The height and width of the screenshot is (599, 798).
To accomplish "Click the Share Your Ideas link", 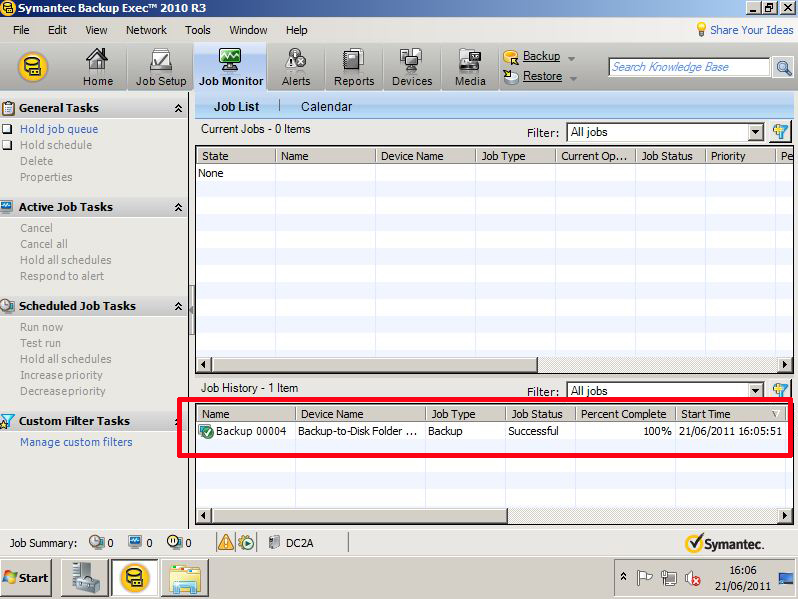I will pos(751,30).
